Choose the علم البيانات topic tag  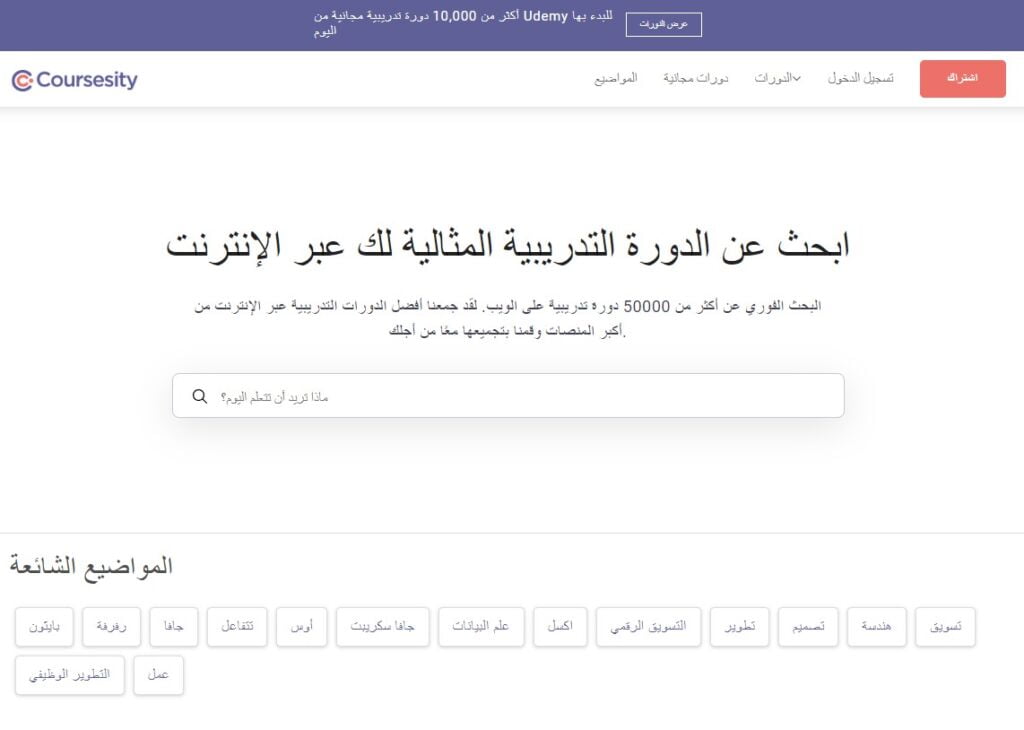pos(480,626)
